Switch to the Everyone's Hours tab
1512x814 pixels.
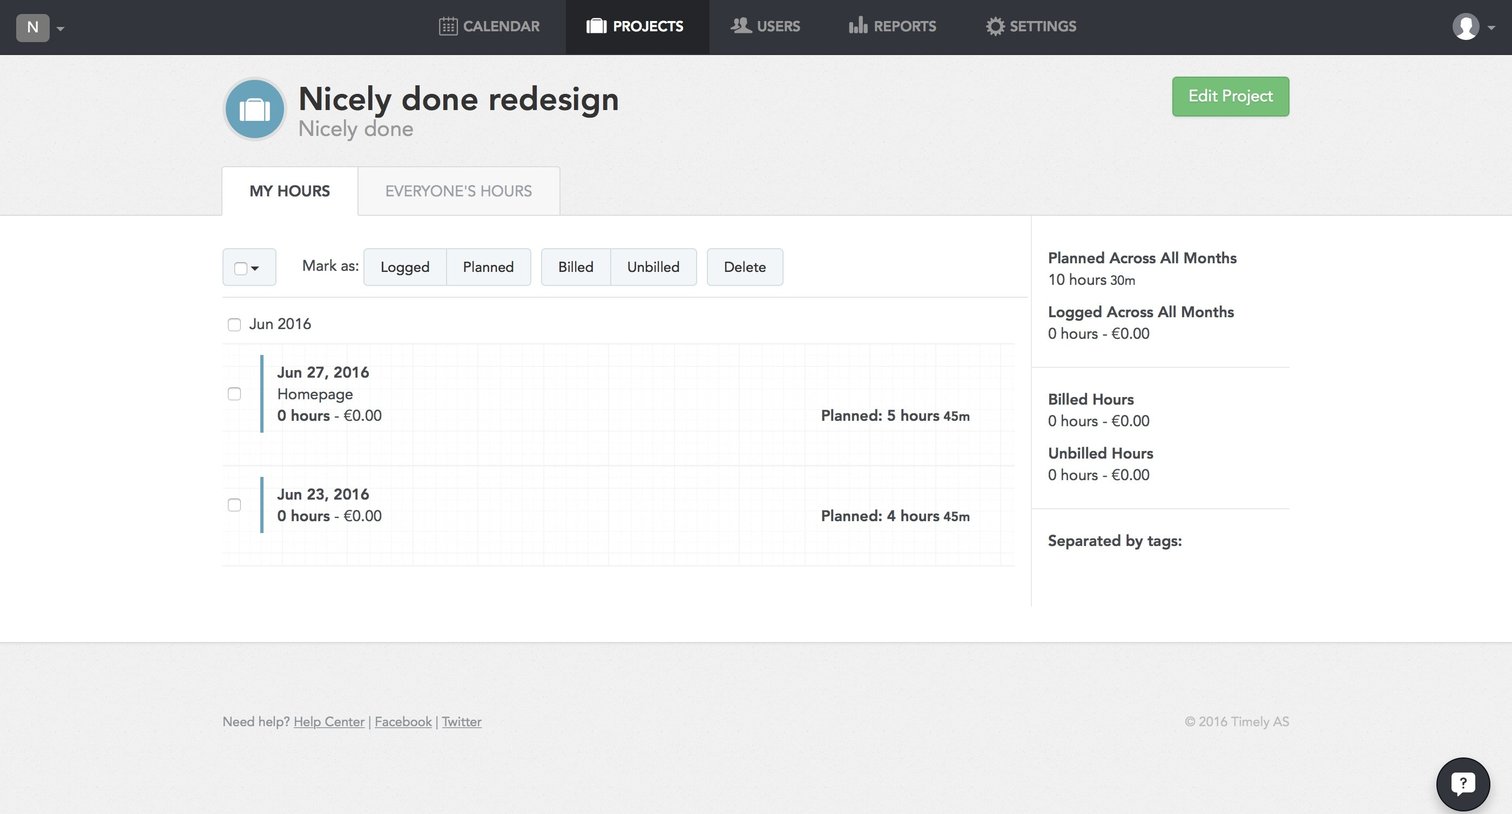(459, 191)
